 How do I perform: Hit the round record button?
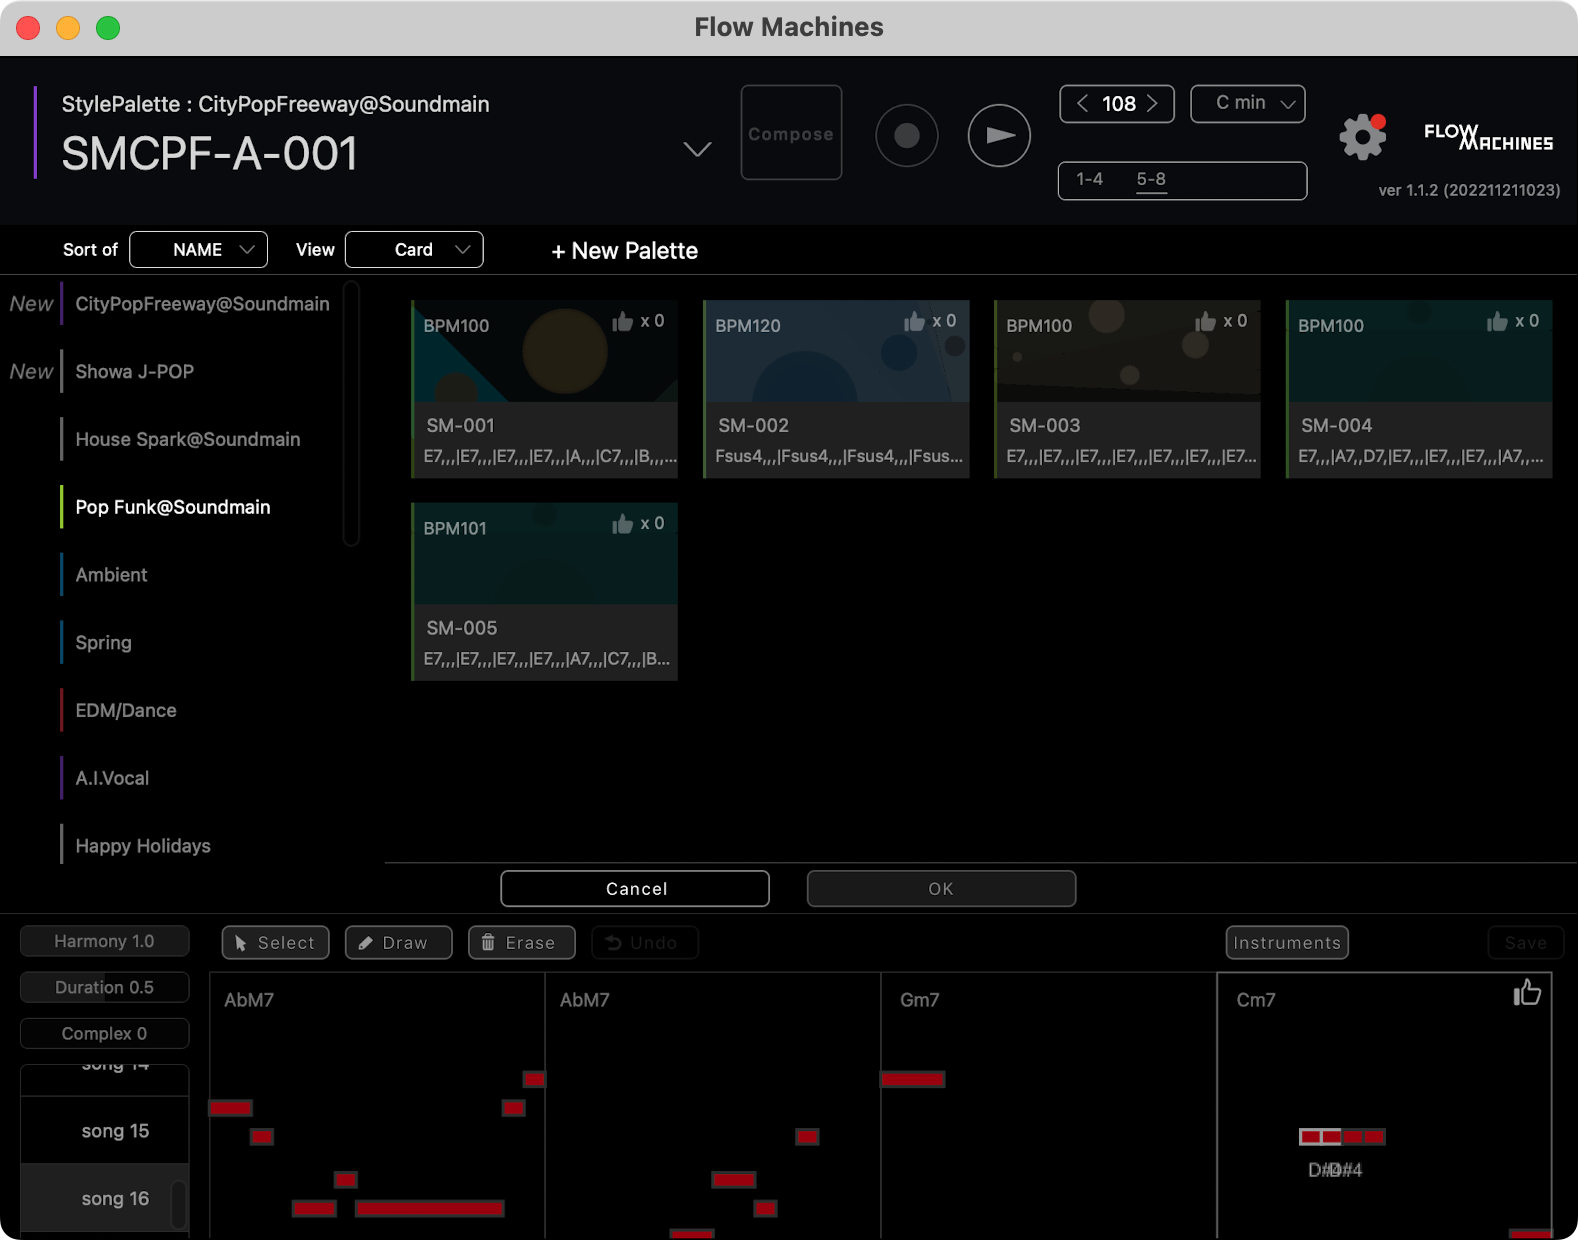click(x=907, y=135)
